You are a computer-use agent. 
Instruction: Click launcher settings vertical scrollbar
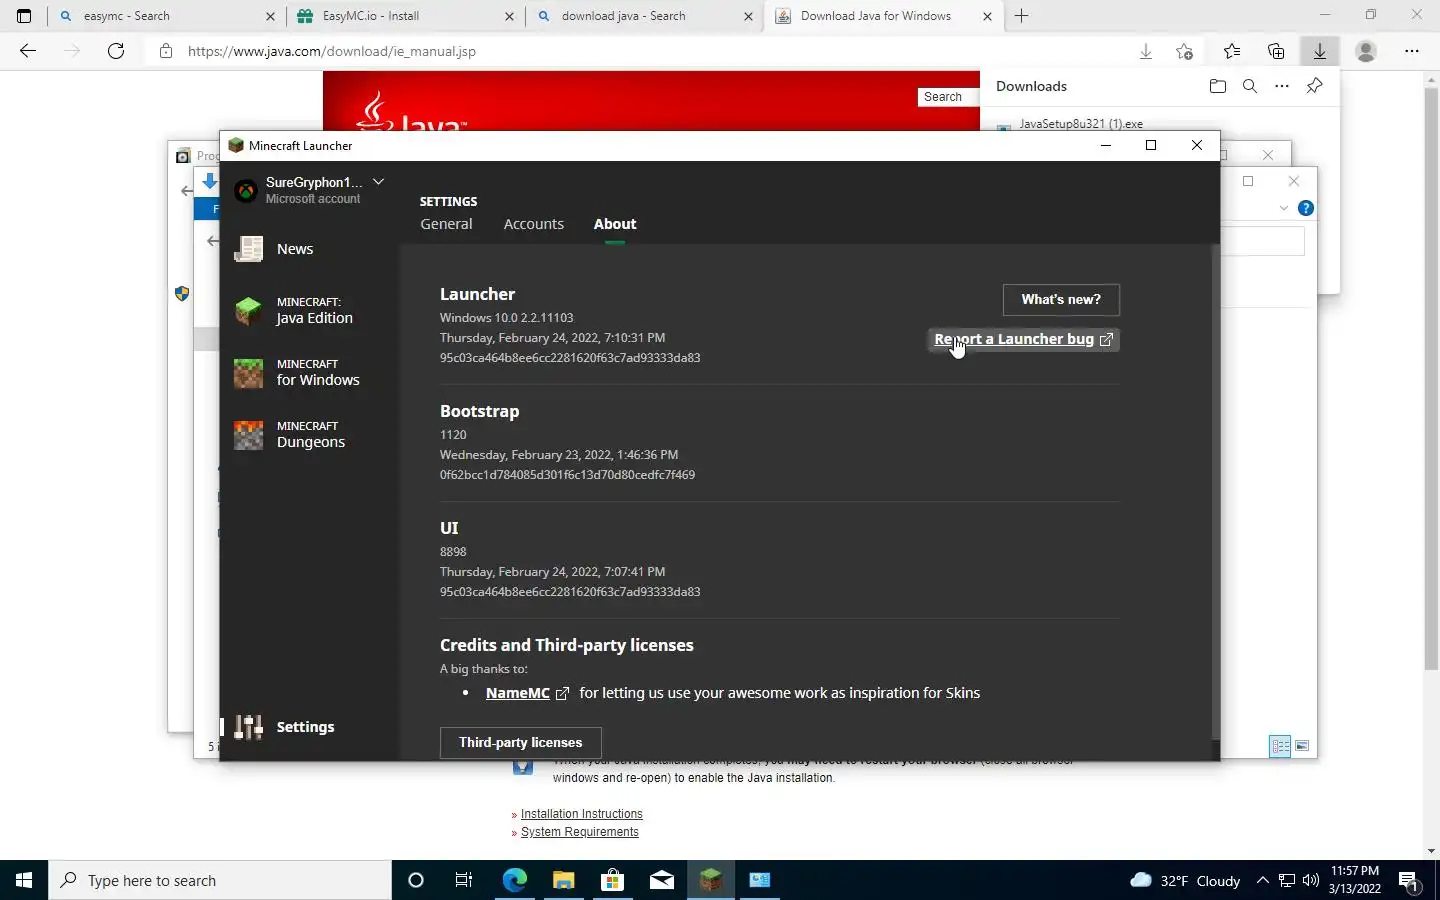(1215, 490)
